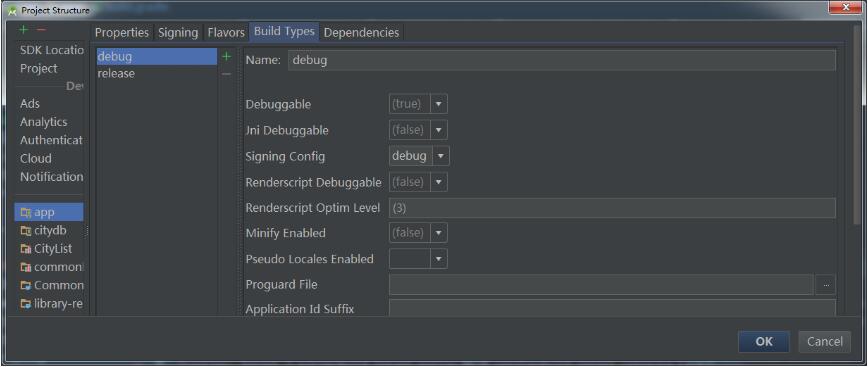
Task: Select Notifications in the sidebar
Action: (x=51, y=177)
